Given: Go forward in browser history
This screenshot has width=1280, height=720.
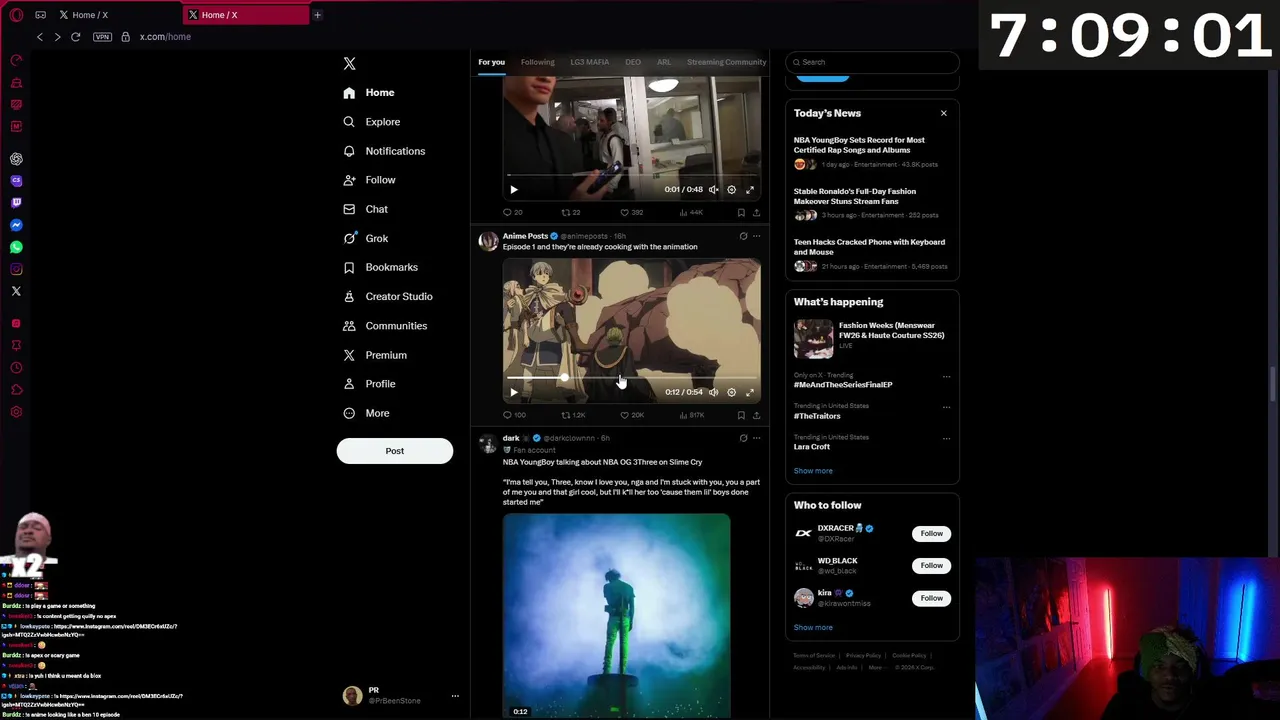Looking at the screenshot, I should 57,37.
